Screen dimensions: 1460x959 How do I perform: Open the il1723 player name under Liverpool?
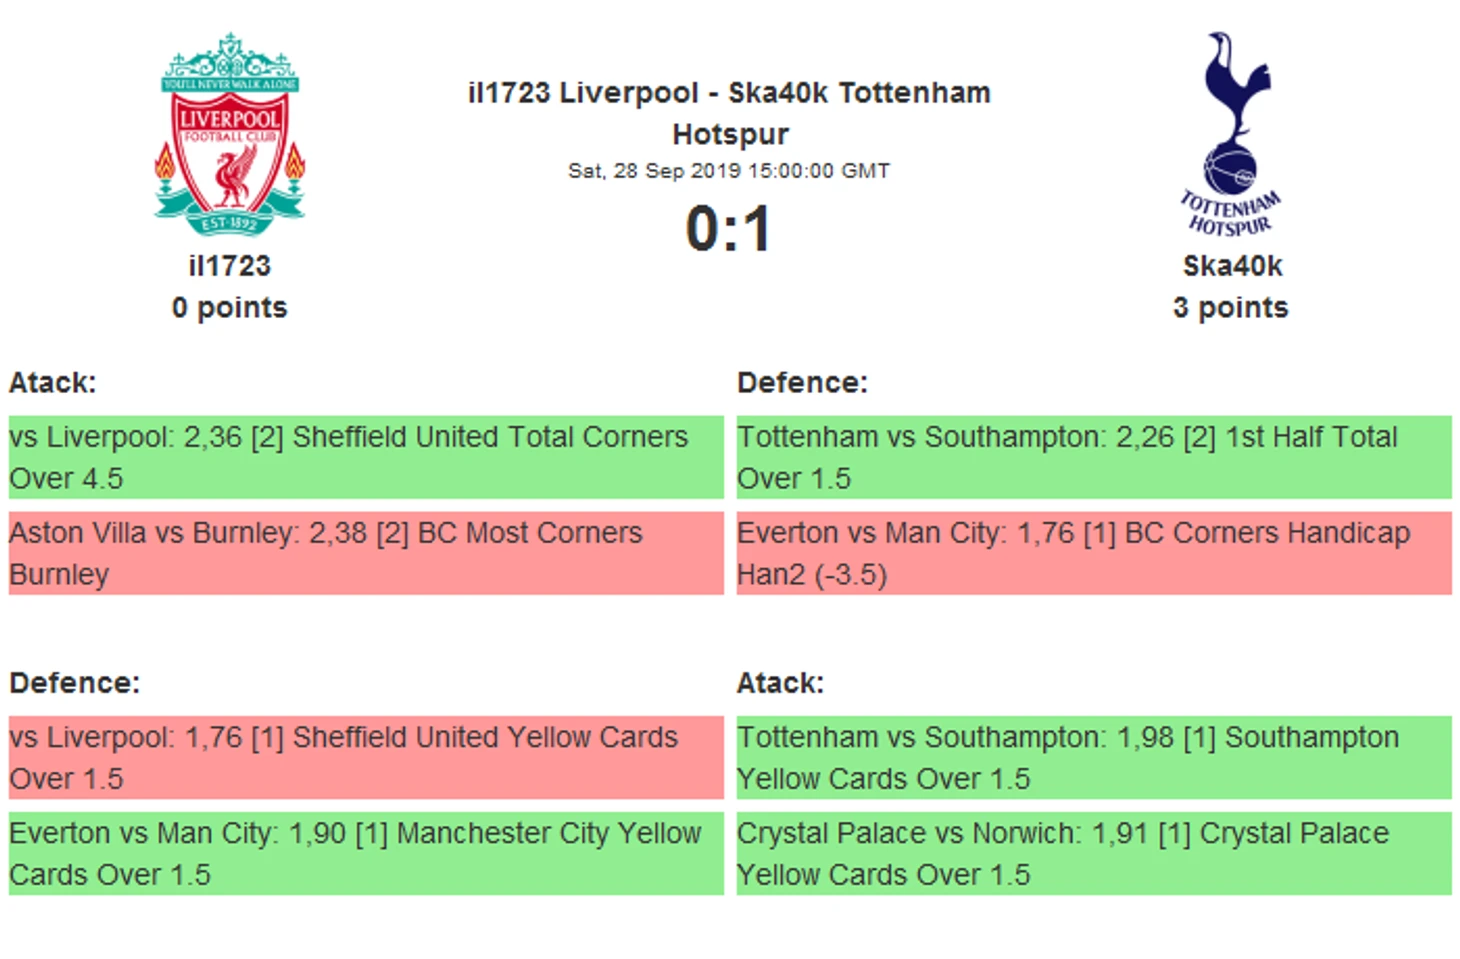[x=230, y=266]
